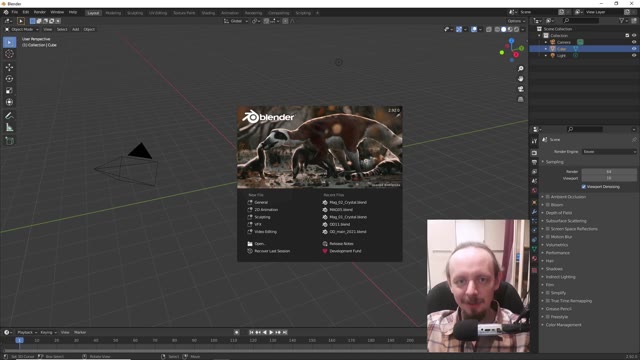Switch to the Modeling workspace tab
This screenshot has height=360, width=640.
tap(113, 13)
